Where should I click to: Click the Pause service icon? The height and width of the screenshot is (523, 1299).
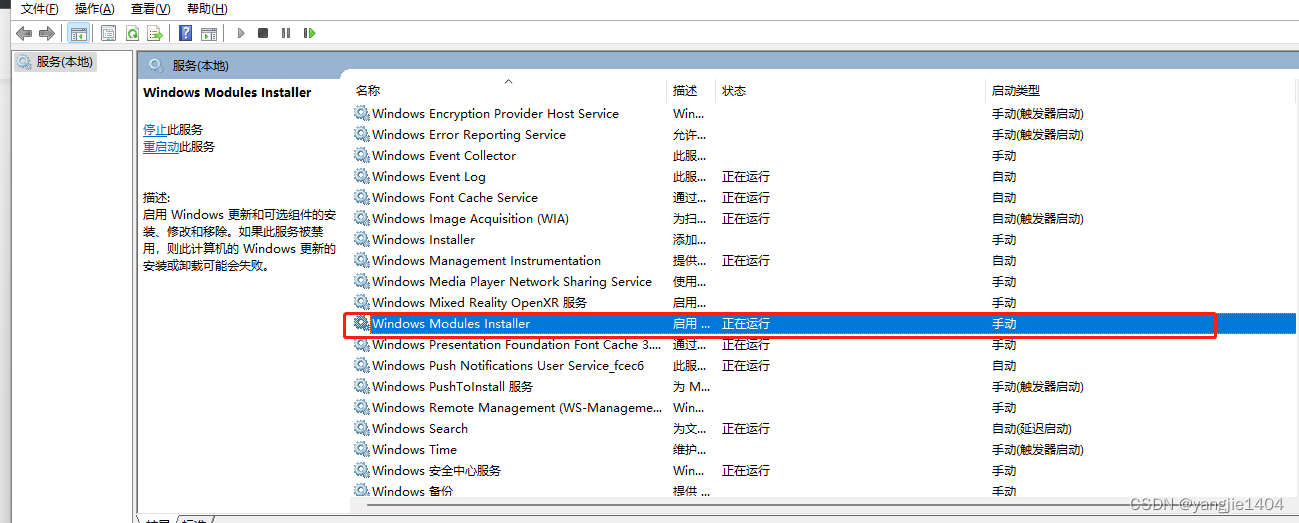(286, 33)
